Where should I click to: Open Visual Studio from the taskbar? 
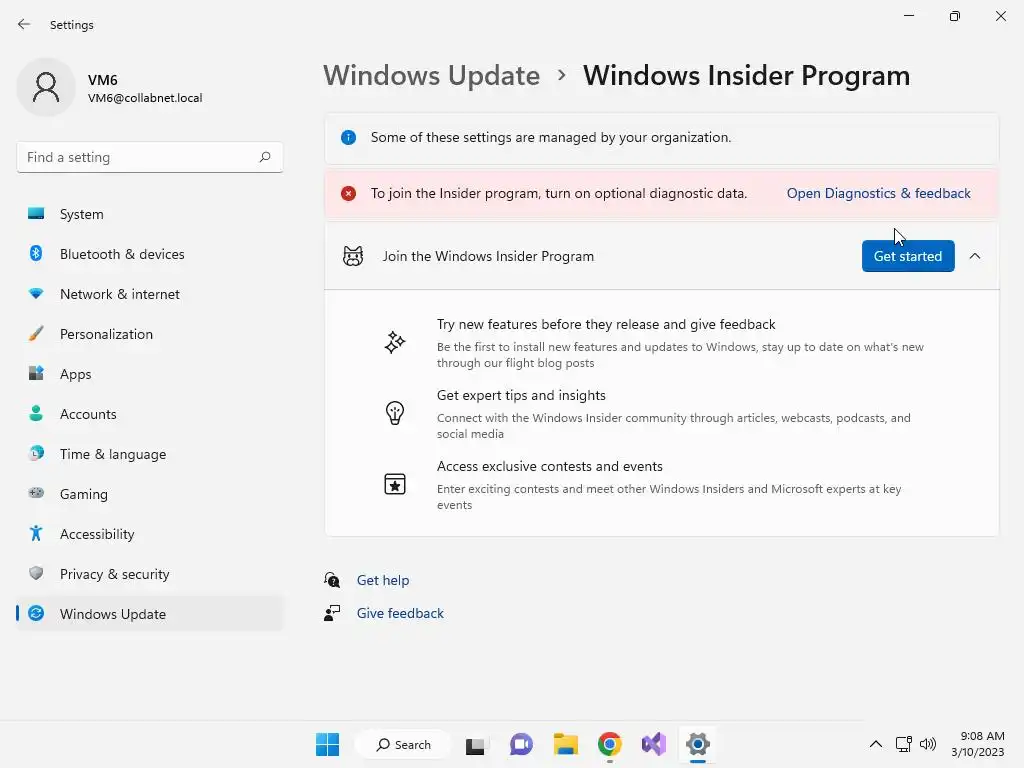tap(654, 744)
